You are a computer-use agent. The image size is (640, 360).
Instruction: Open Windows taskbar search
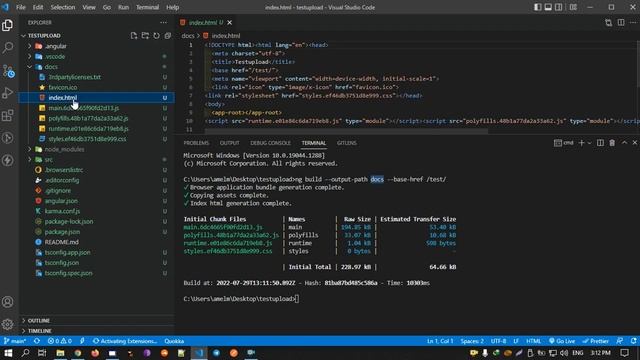25,353
